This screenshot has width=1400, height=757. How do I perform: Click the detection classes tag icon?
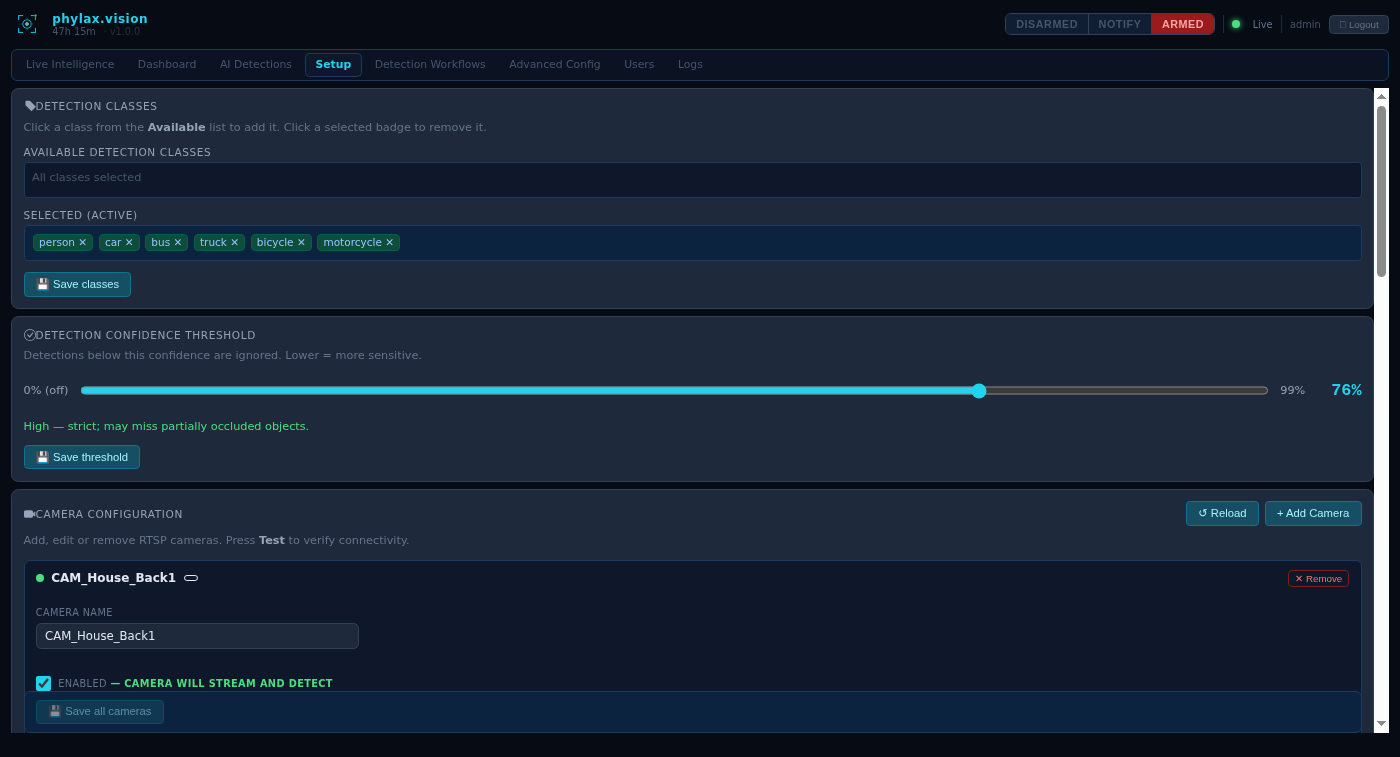[x=30, y=106]
